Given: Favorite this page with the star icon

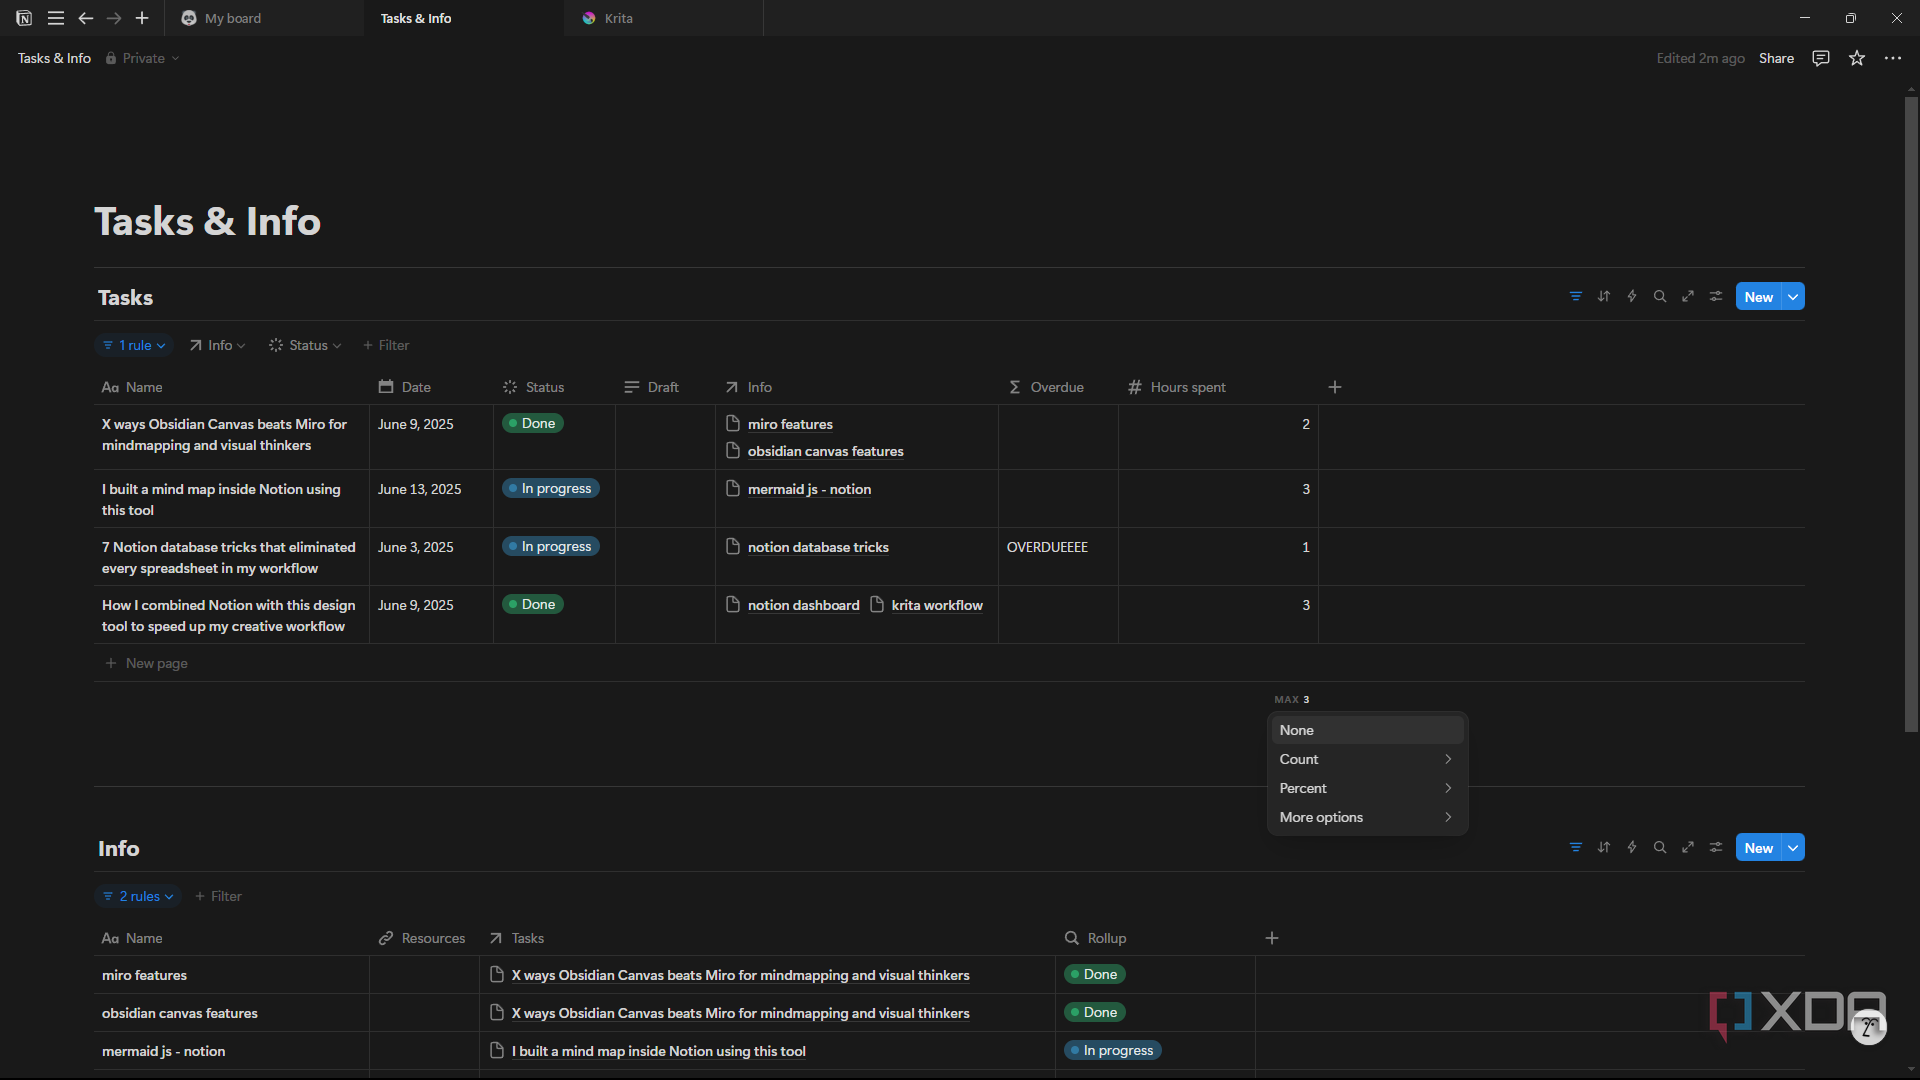Looking at the screenshot, I should [x=1857, y=58].
